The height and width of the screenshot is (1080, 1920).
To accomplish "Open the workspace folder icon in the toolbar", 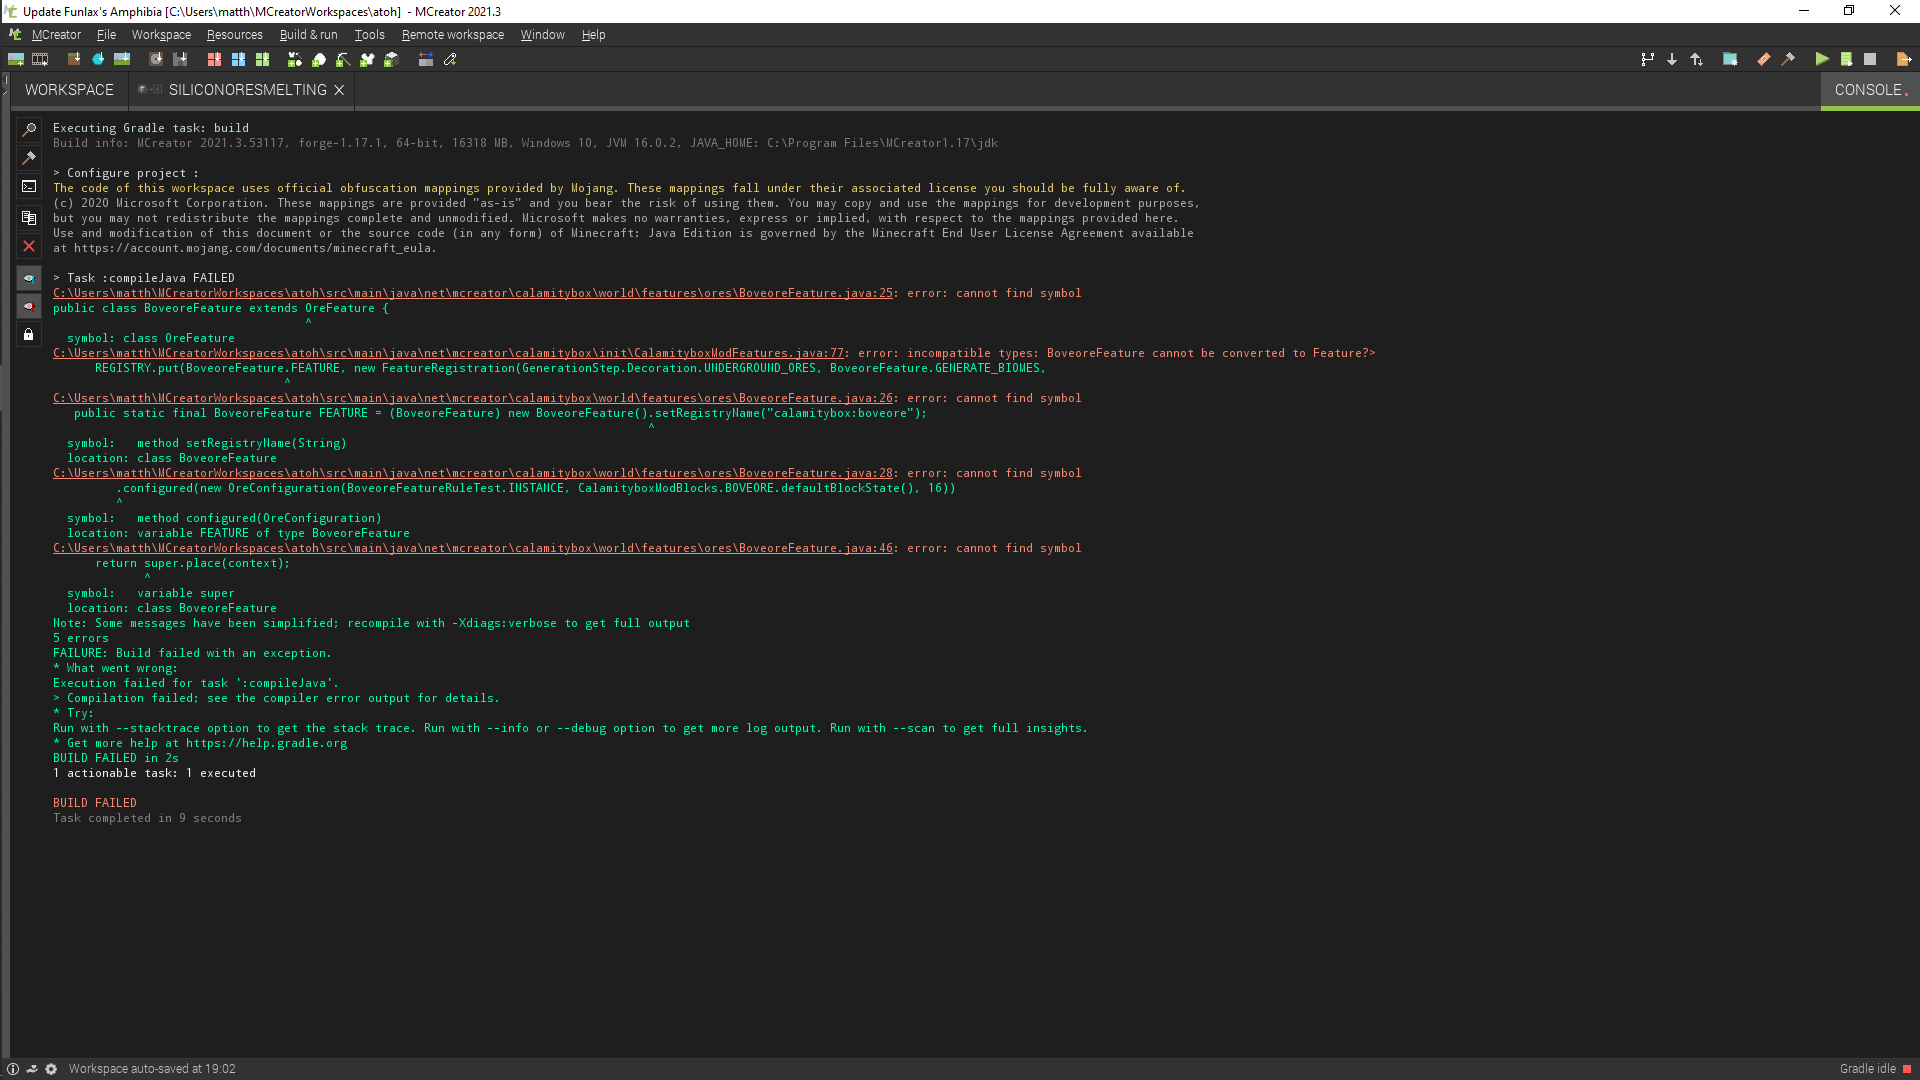I will (x=1731, y=60).
